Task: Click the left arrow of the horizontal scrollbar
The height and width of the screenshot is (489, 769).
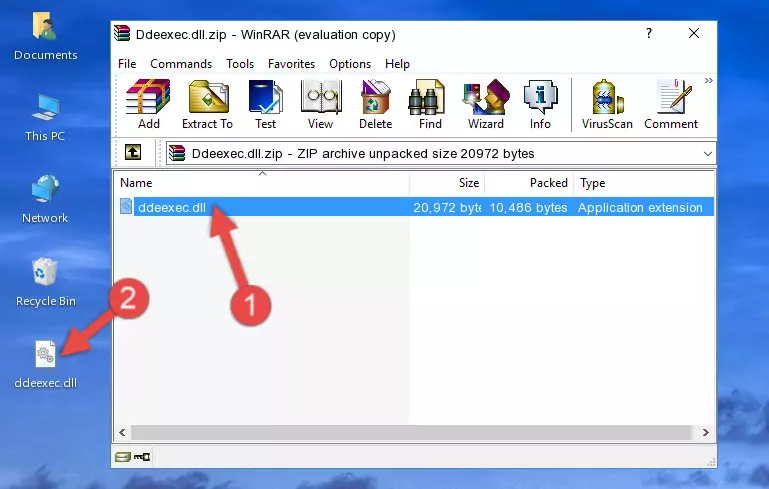Action: click(x=123, y=432)
